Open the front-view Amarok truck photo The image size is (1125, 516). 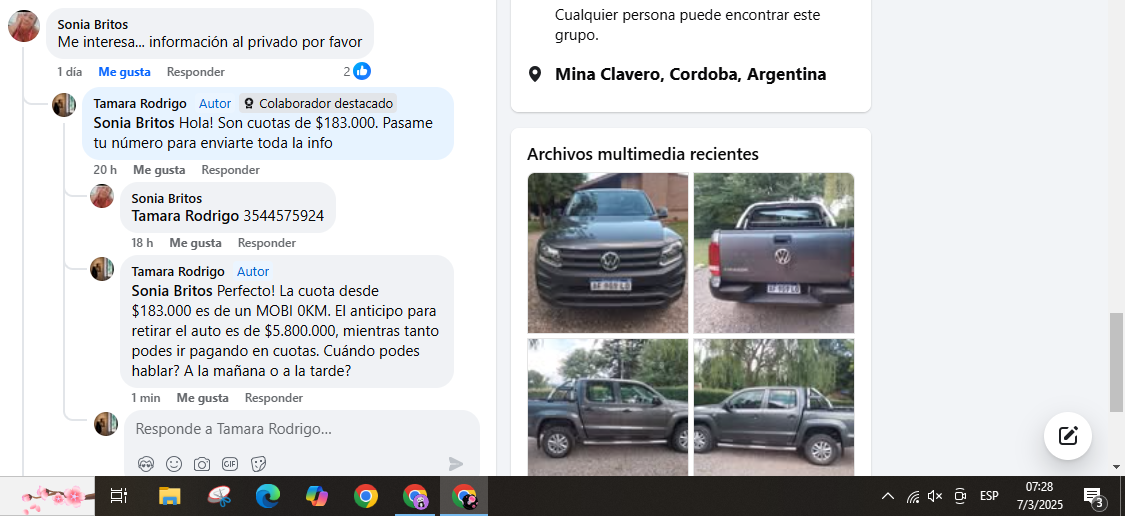point(608,253)
